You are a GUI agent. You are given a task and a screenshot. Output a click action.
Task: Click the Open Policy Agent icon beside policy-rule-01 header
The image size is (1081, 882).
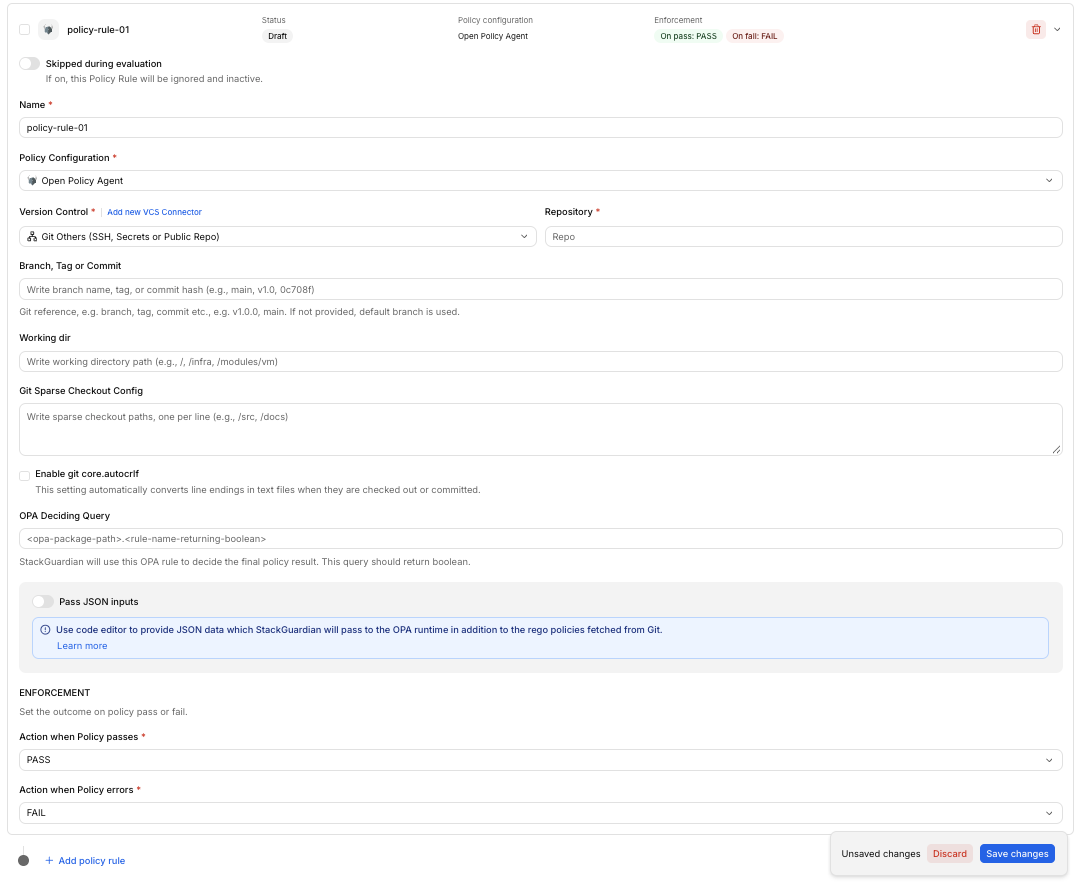(x=48, y=30)
